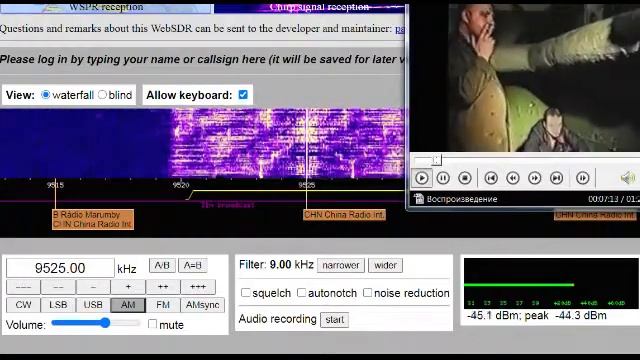Fast forward the video in the media player

coord(534,178)
